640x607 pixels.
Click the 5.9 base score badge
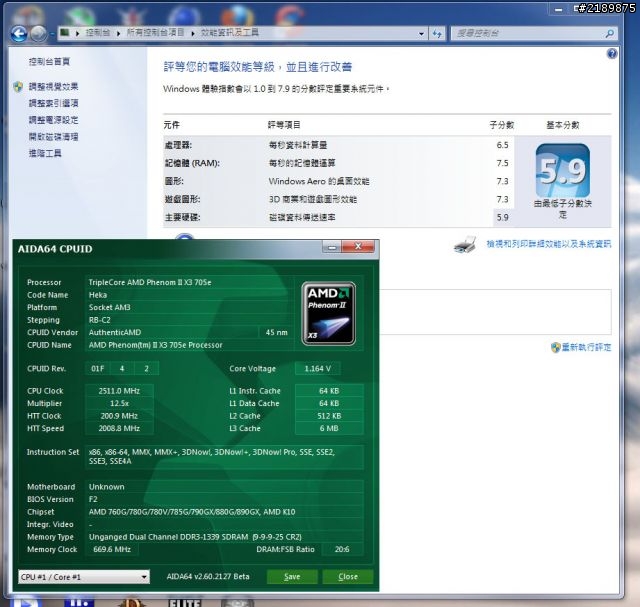click(x=563, y=171)
